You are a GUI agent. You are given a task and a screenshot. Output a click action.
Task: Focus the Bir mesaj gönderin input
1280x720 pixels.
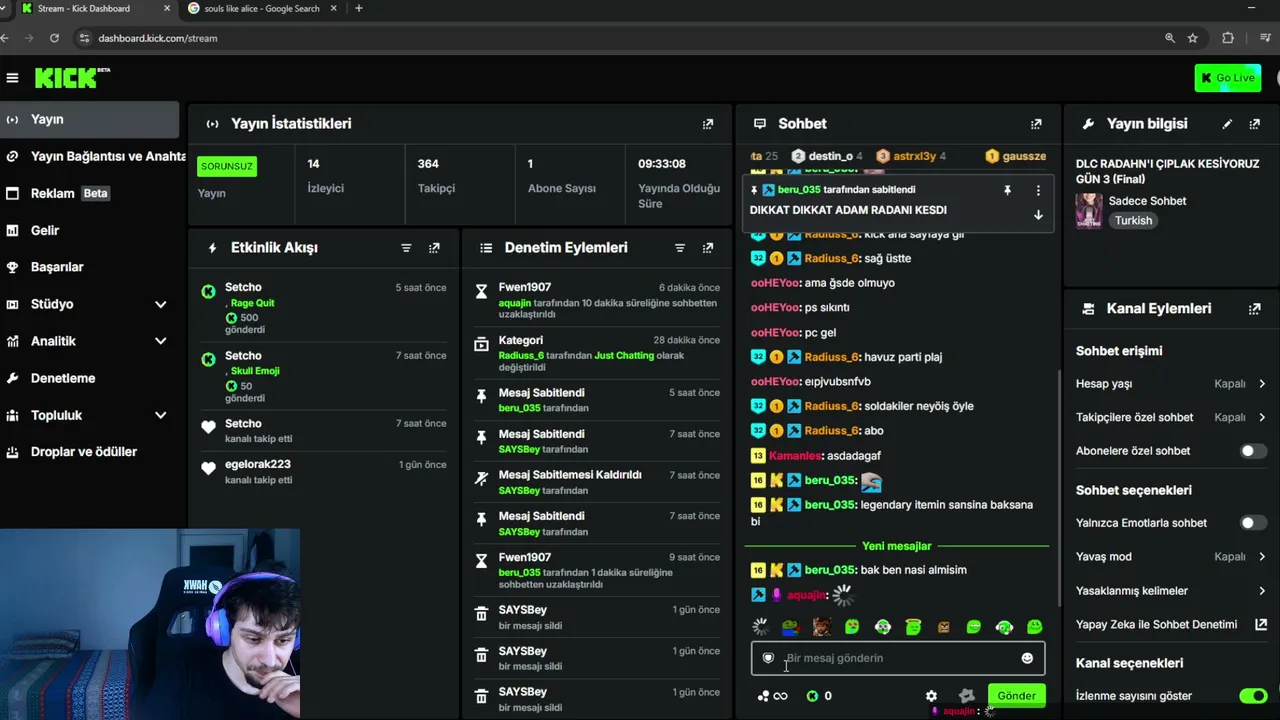(898, 658)
